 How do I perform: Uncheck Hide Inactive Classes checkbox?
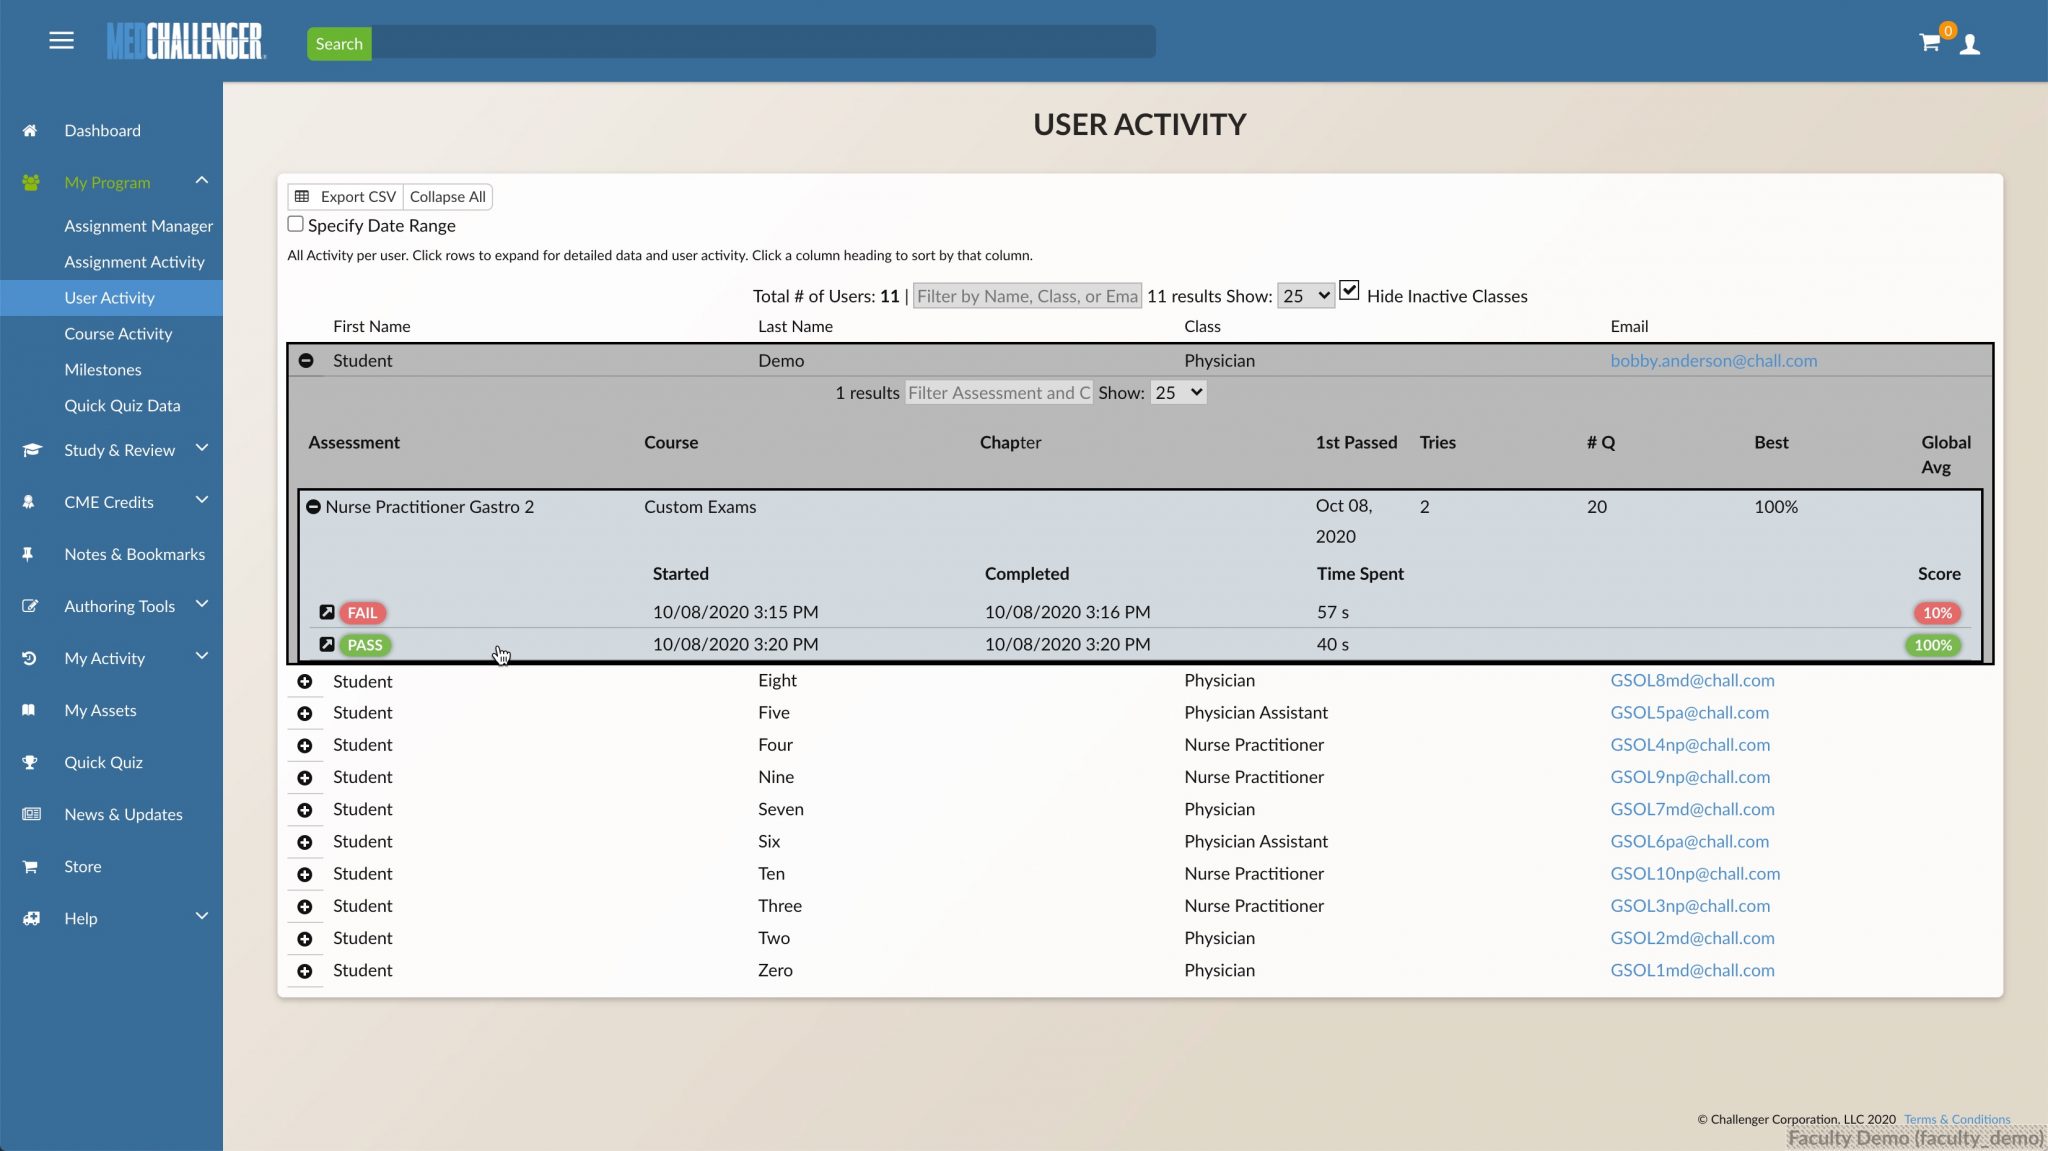(x=1349, y=290)
